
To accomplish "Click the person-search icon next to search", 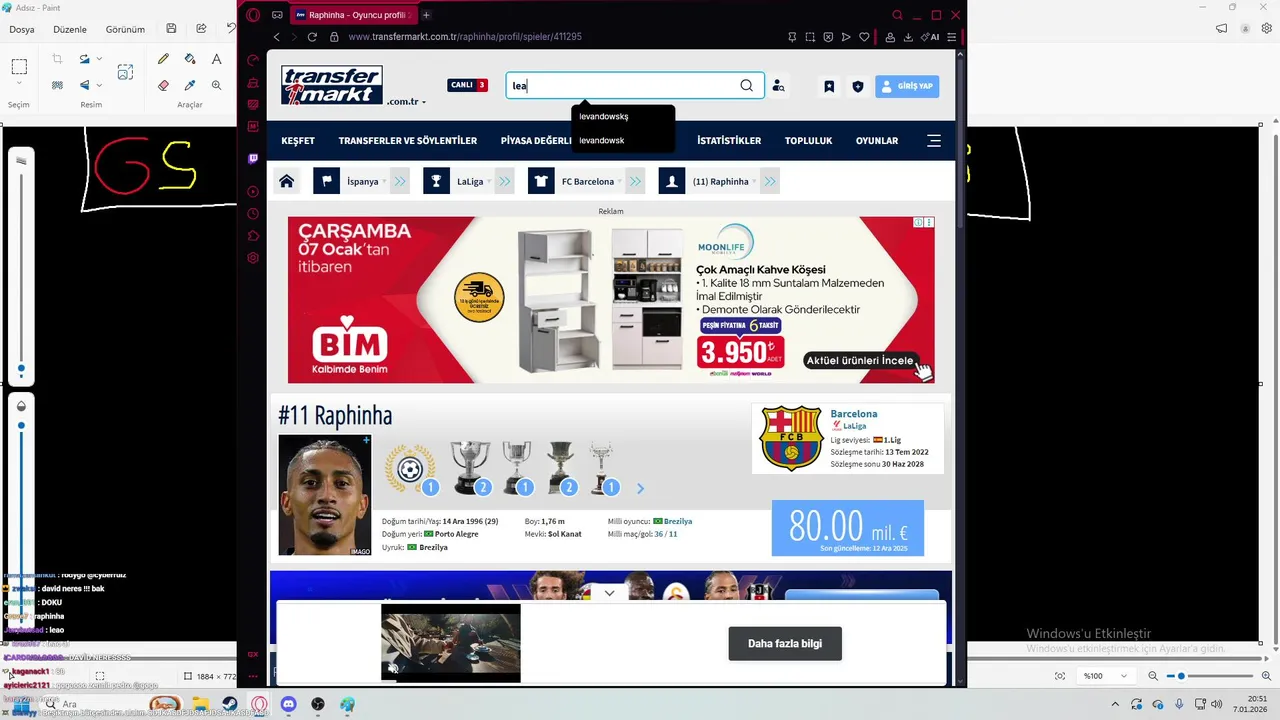I will click(x=778, y=86).
